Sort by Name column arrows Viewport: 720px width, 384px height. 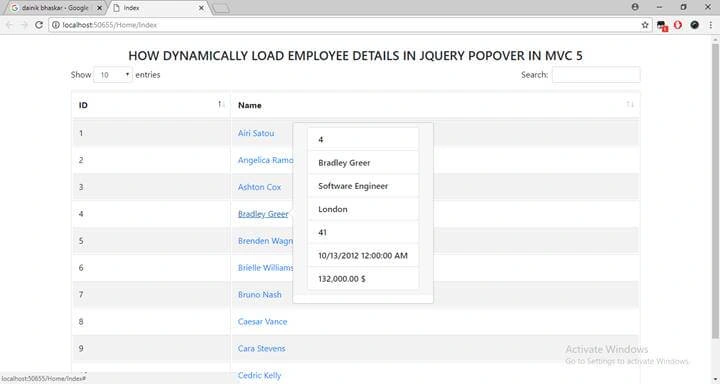(630, 105)
